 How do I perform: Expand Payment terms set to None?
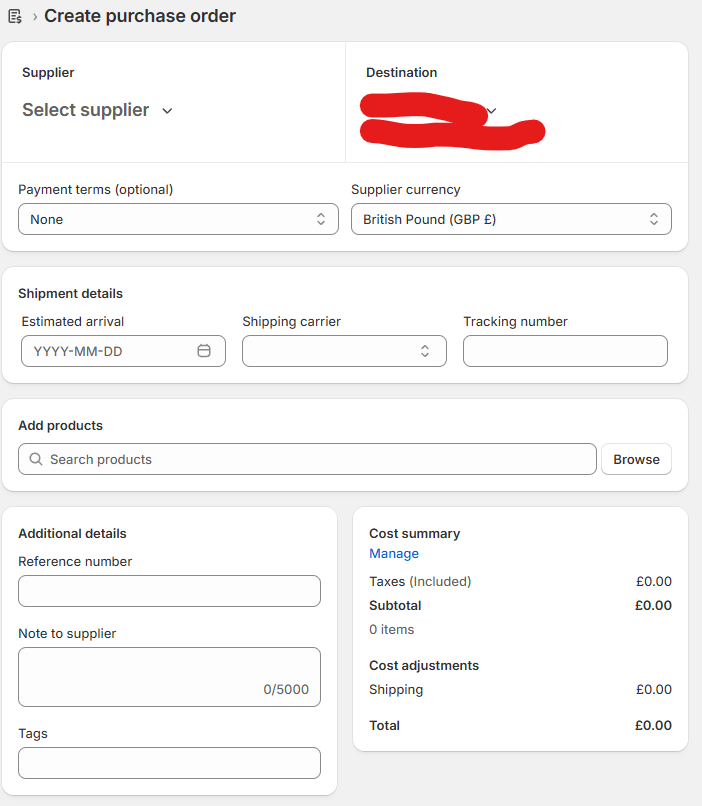click(178, 219)
